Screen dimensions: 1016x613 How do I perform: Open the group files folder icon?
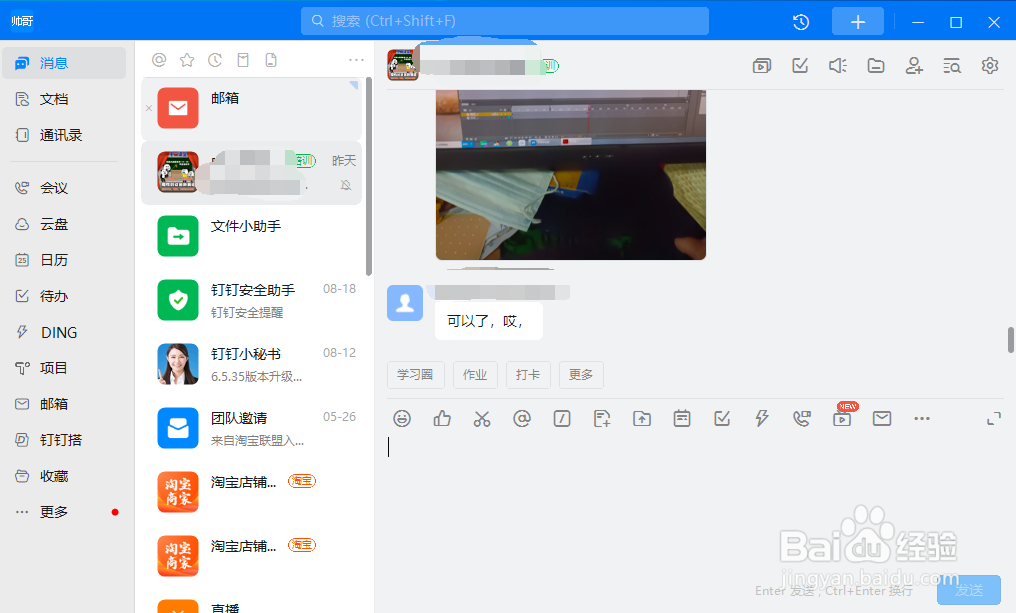(876, 65)
